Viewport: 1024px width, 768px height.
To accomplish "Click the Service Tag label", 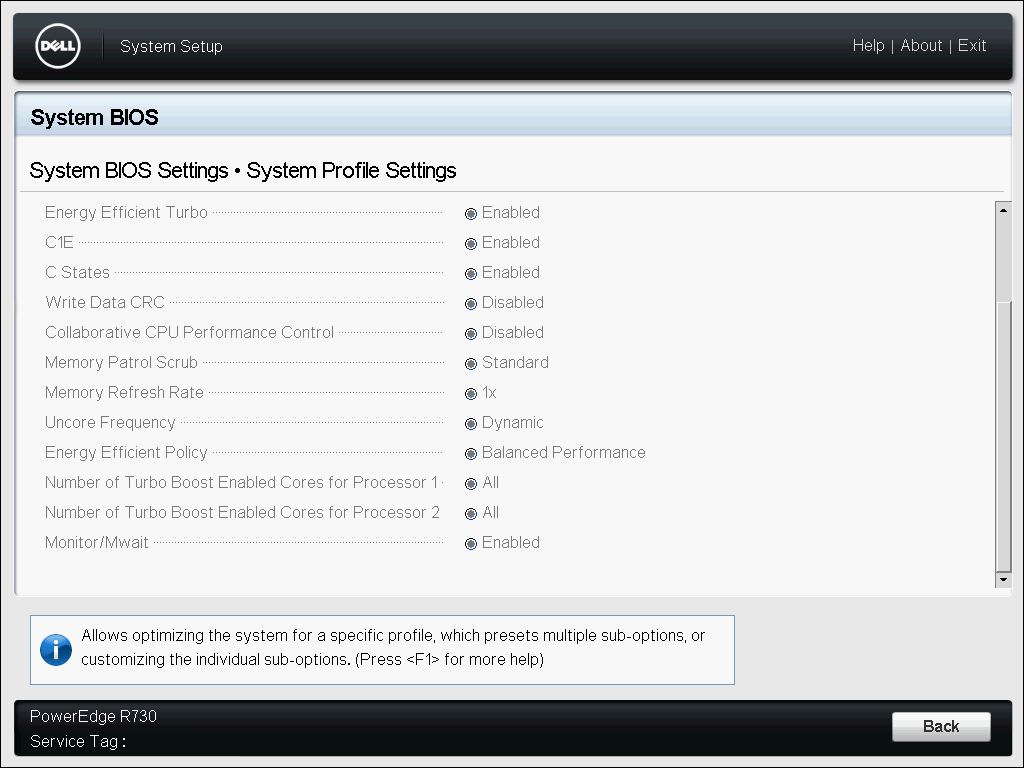I will click(78, 741).
